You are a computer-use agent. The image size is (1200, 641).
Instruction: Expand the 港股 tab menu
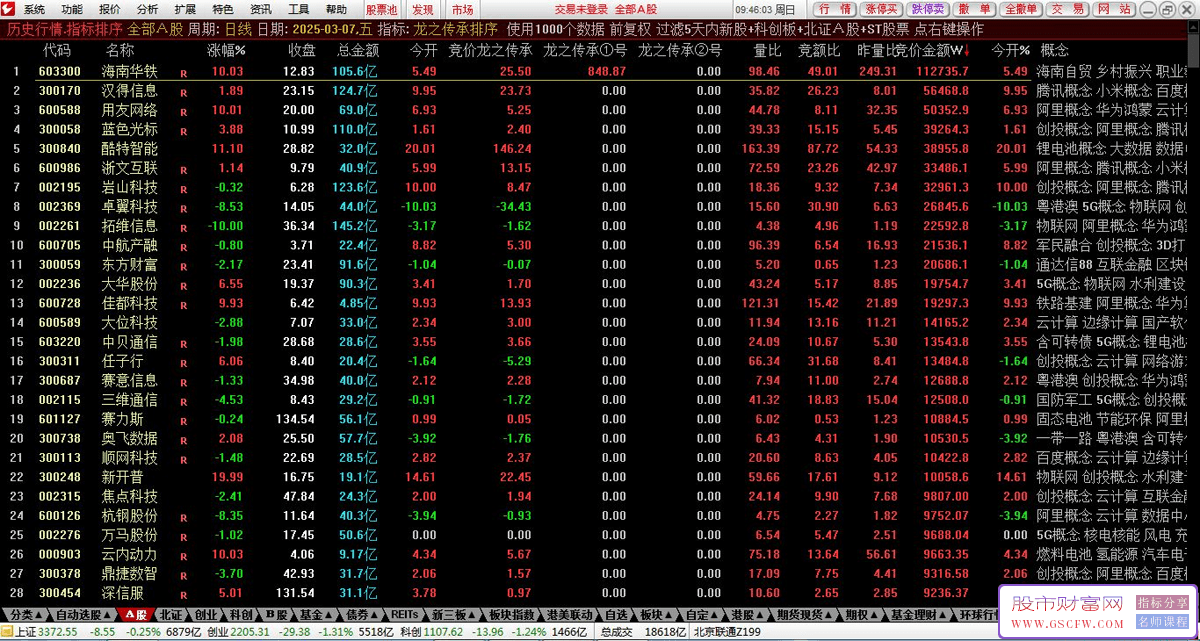(747, 614)
